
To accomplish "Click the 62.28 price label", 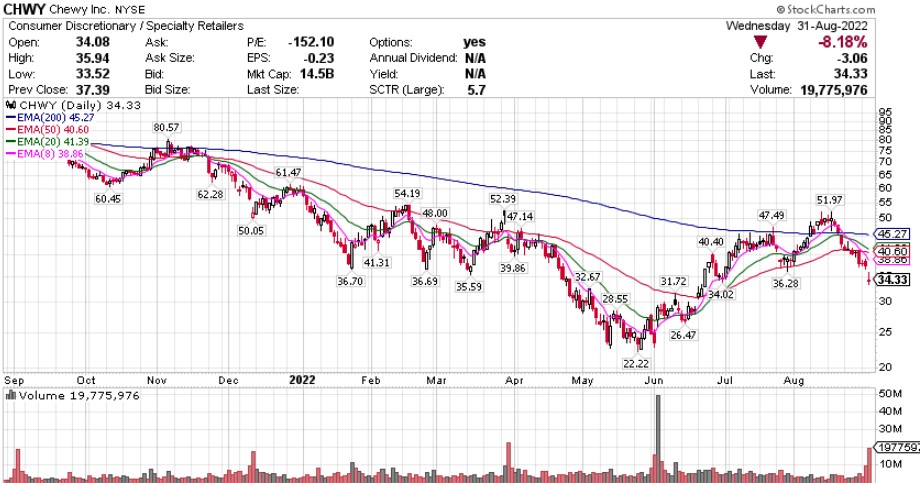I will click(x=210, y=194).
